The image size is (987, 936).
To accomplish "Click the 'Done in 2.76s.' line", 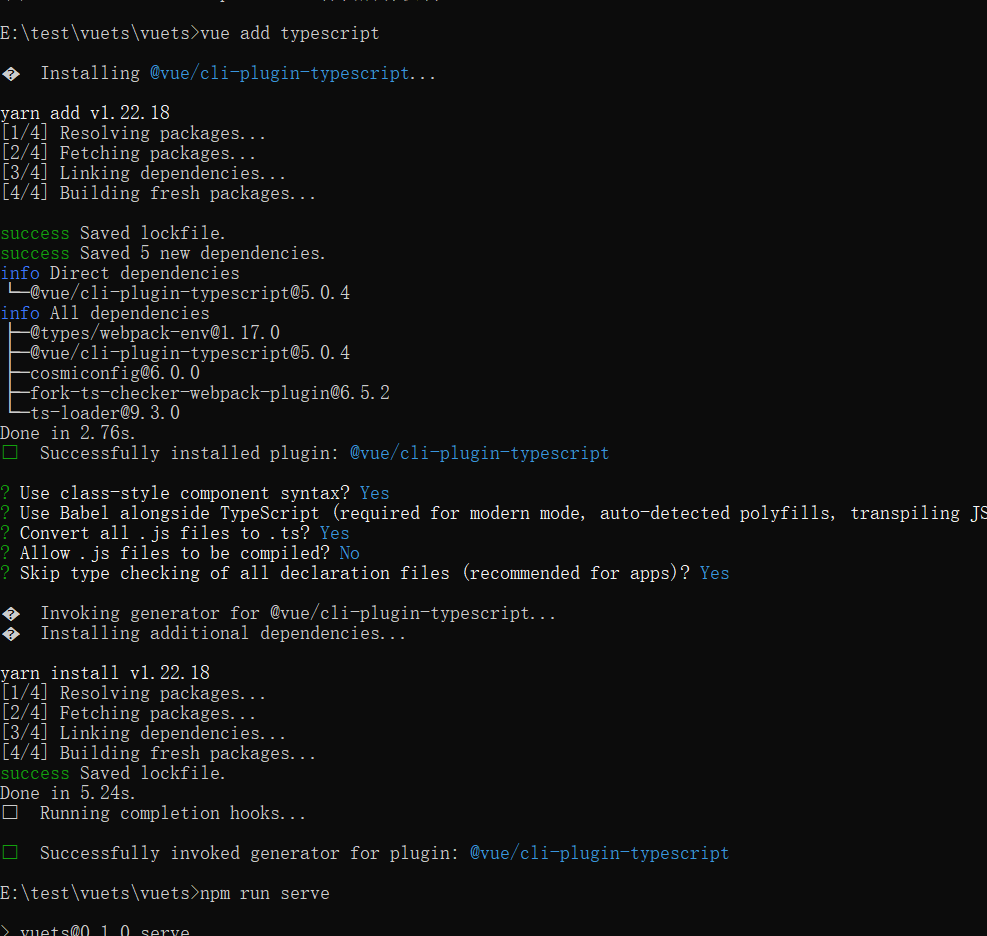I will 67,433.
